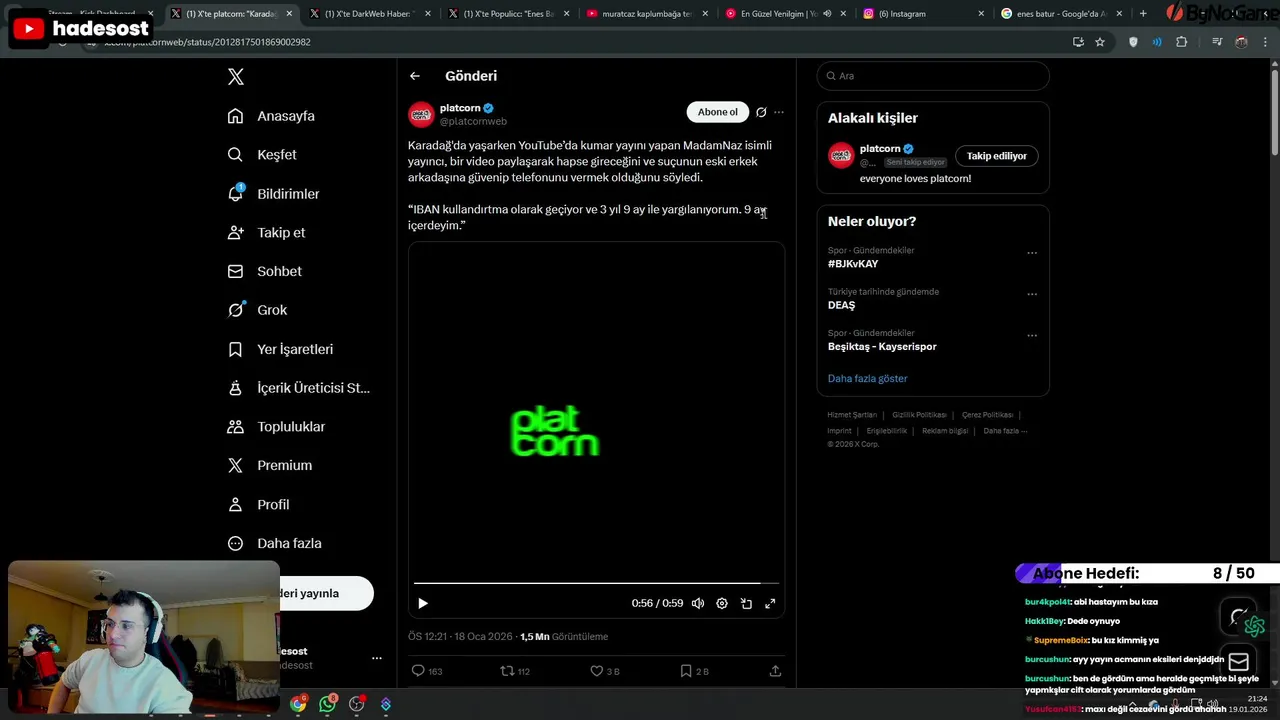
Task: Open more options for Beşiktaş - Kayserispor
Action: 1032,335
